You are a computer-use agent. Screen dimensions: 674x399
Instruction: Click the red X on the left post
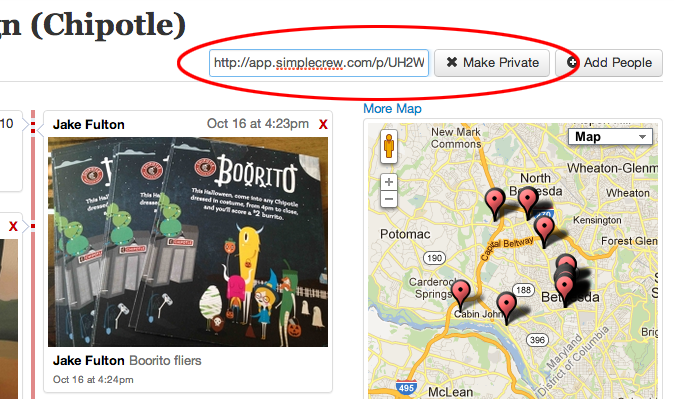pyautogui.click(x=13, y=226)
